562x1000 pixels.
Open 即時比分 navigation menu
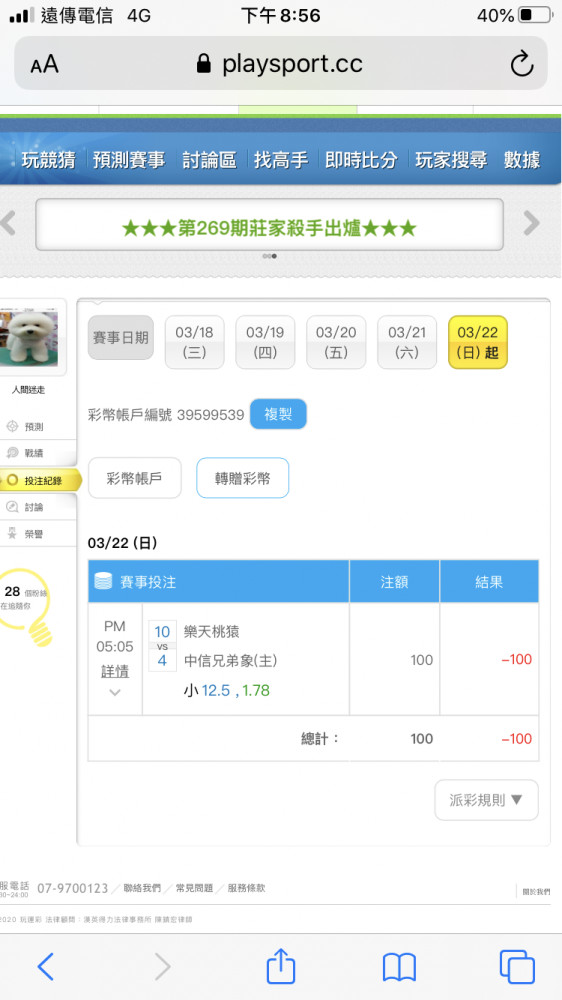coord(361,159)
